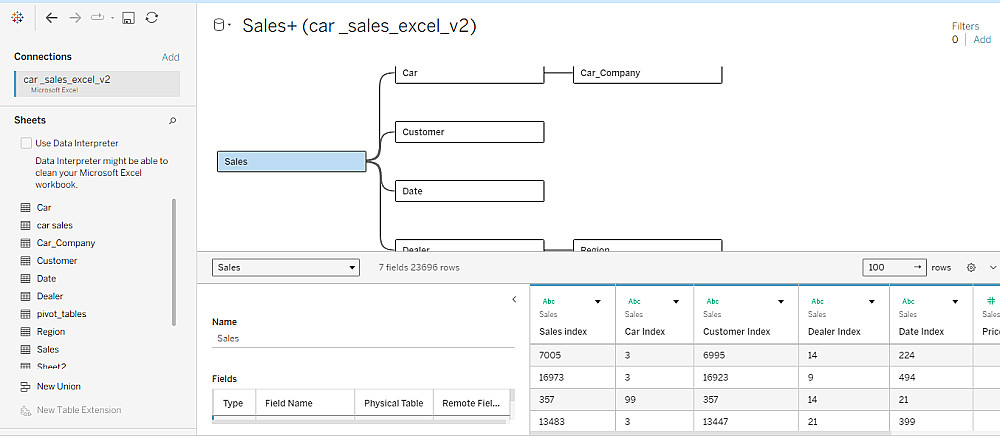Refresh the data source
1000x436 pixels.
tap(151, 18)
